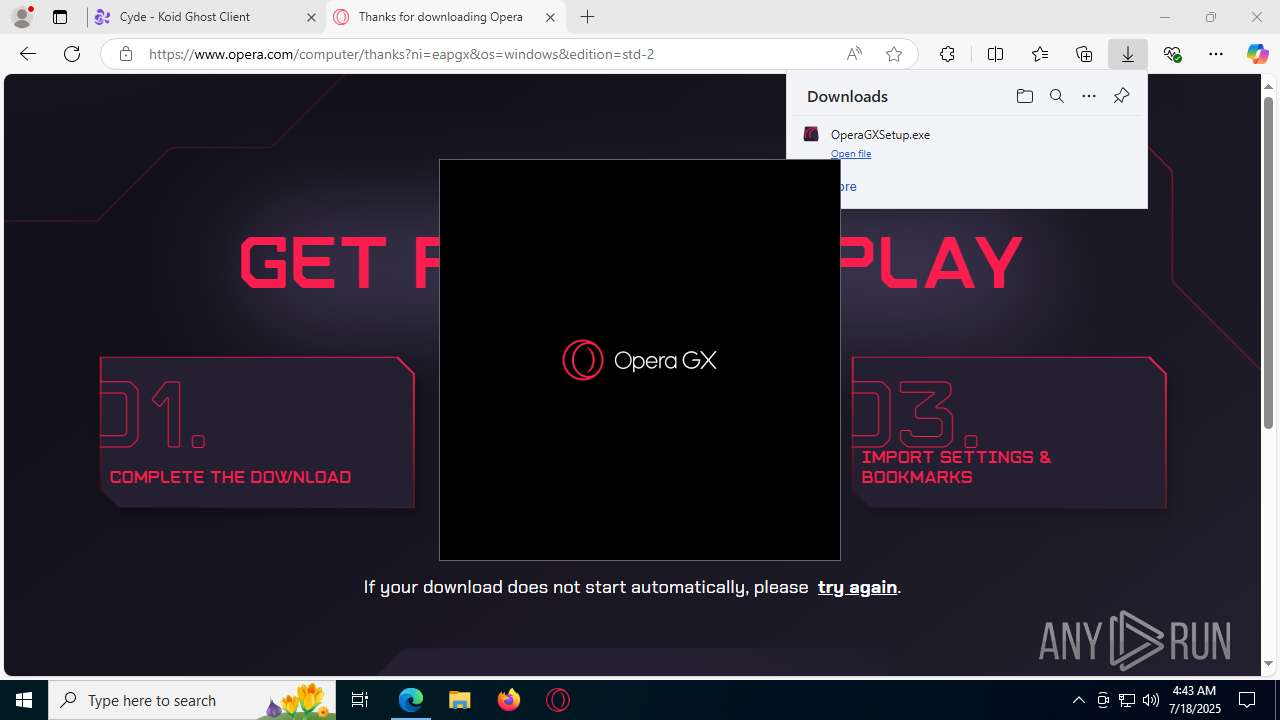
Task: Search downloads with magnifier icon
Action: pyautogui.click(x=1056, y=96)
